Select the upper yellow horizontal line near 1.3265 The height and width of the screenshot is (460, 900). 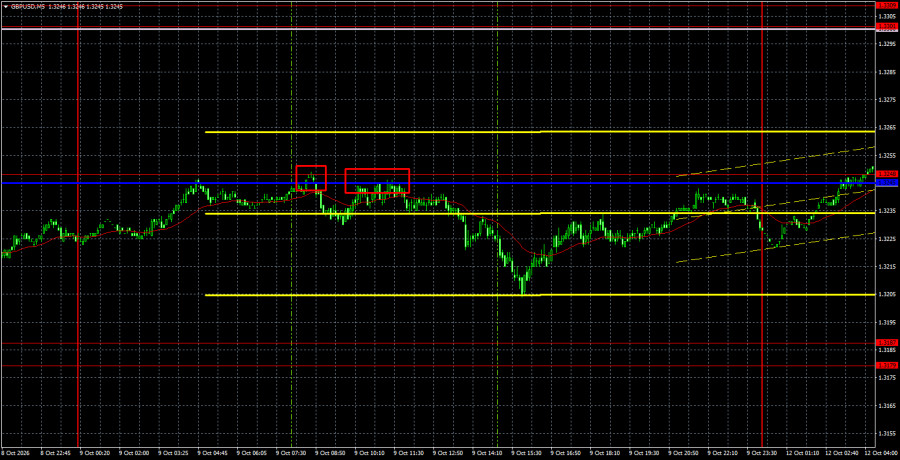540,132
